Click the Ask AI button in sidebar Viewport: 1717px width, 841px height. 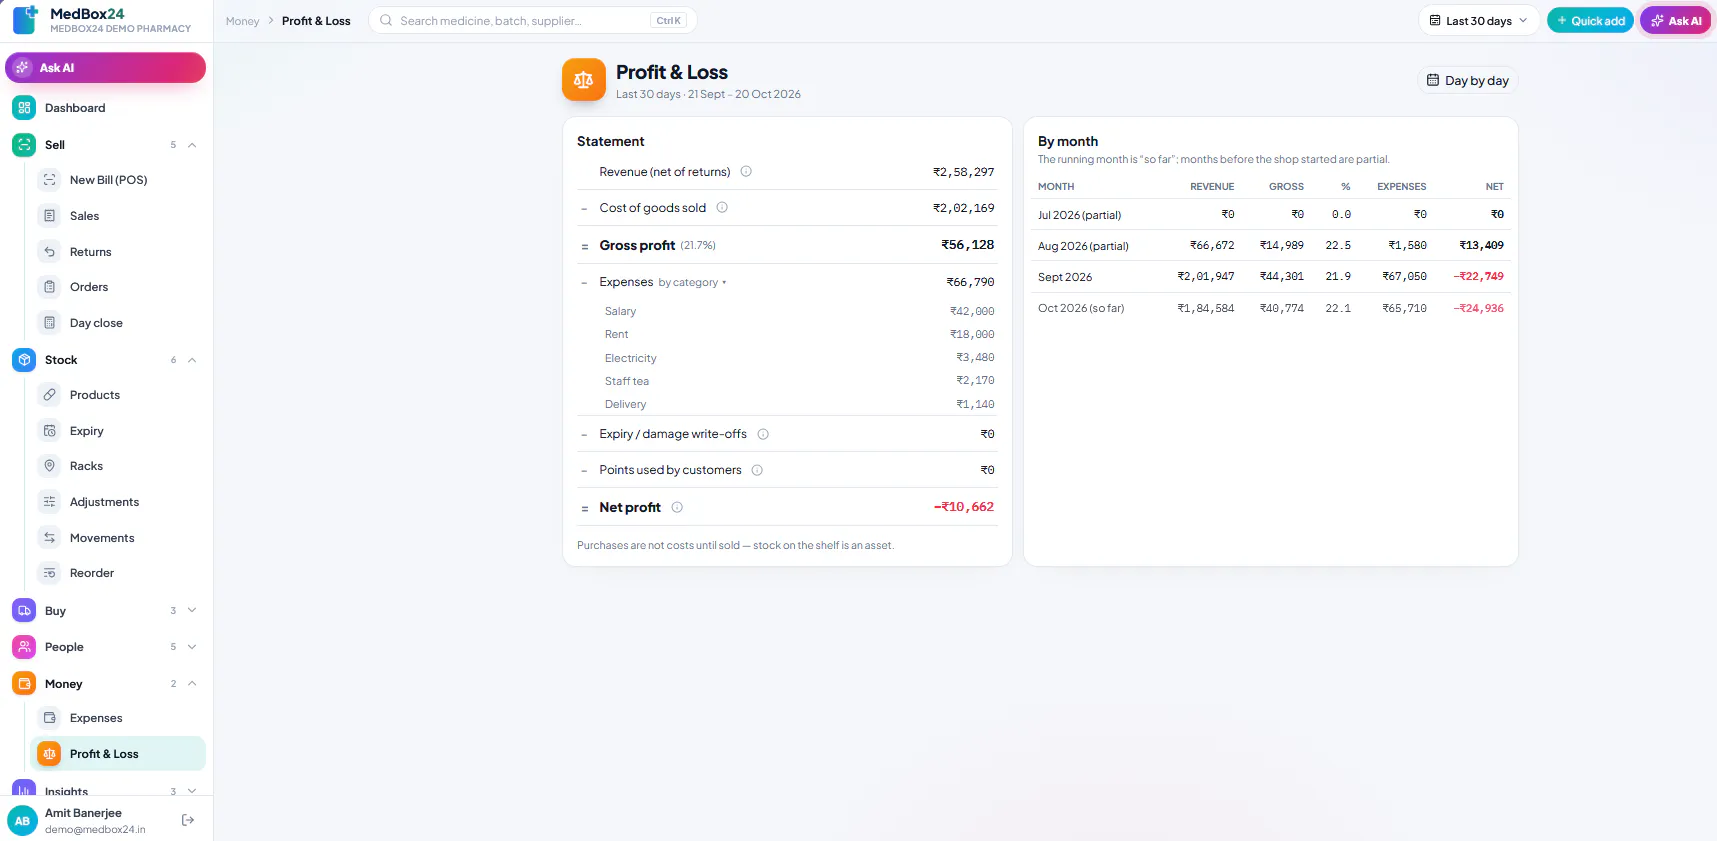tap(105, 68)
